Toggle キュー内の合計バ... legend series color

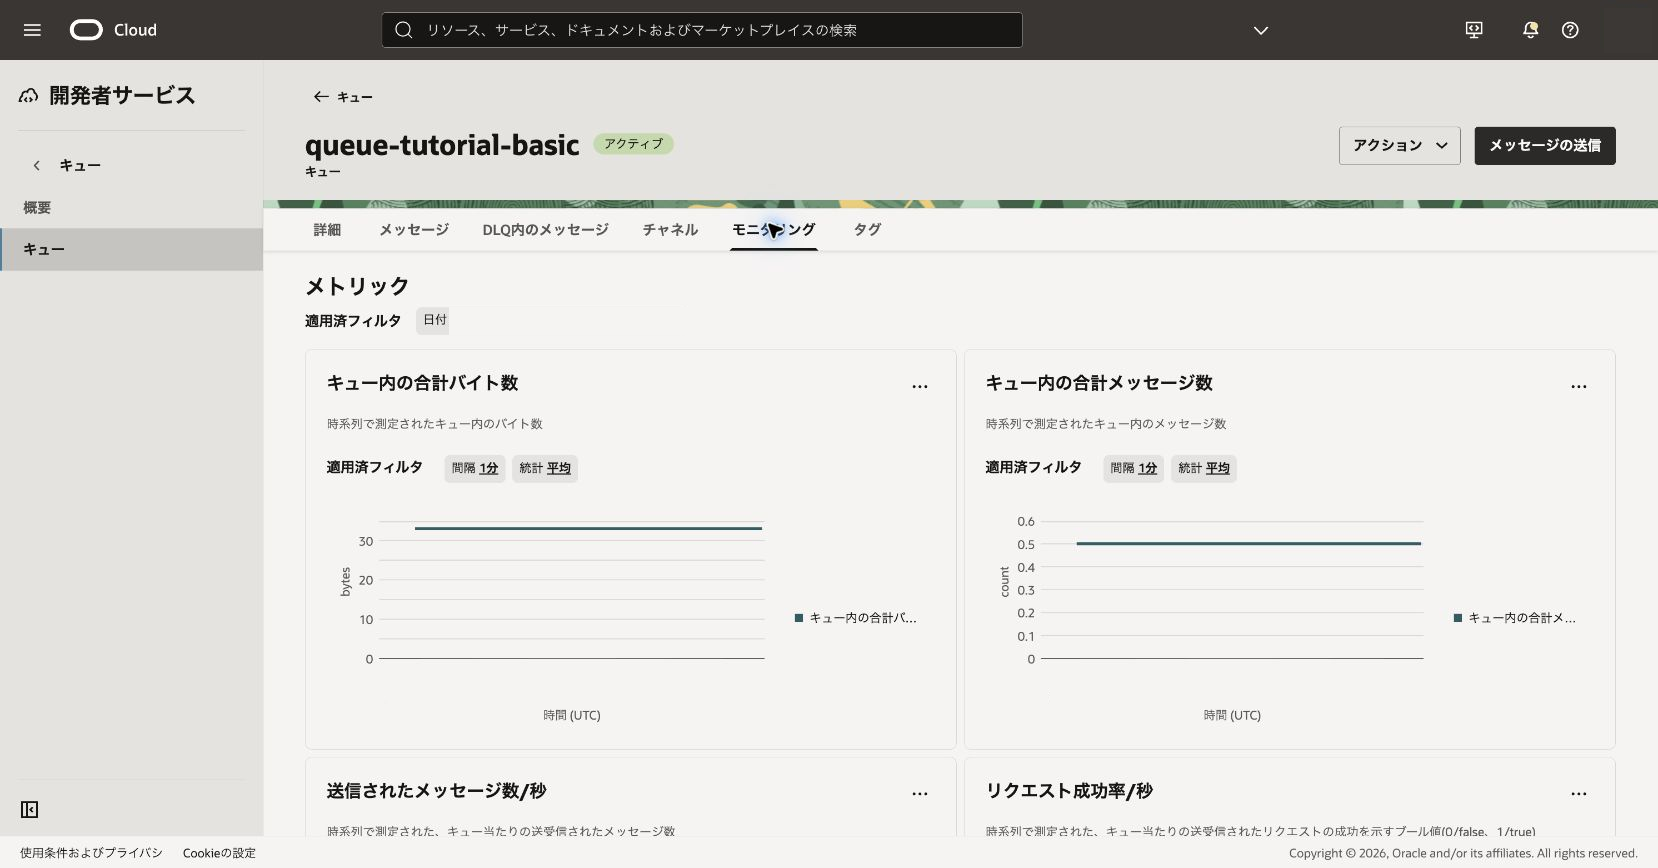799,618
